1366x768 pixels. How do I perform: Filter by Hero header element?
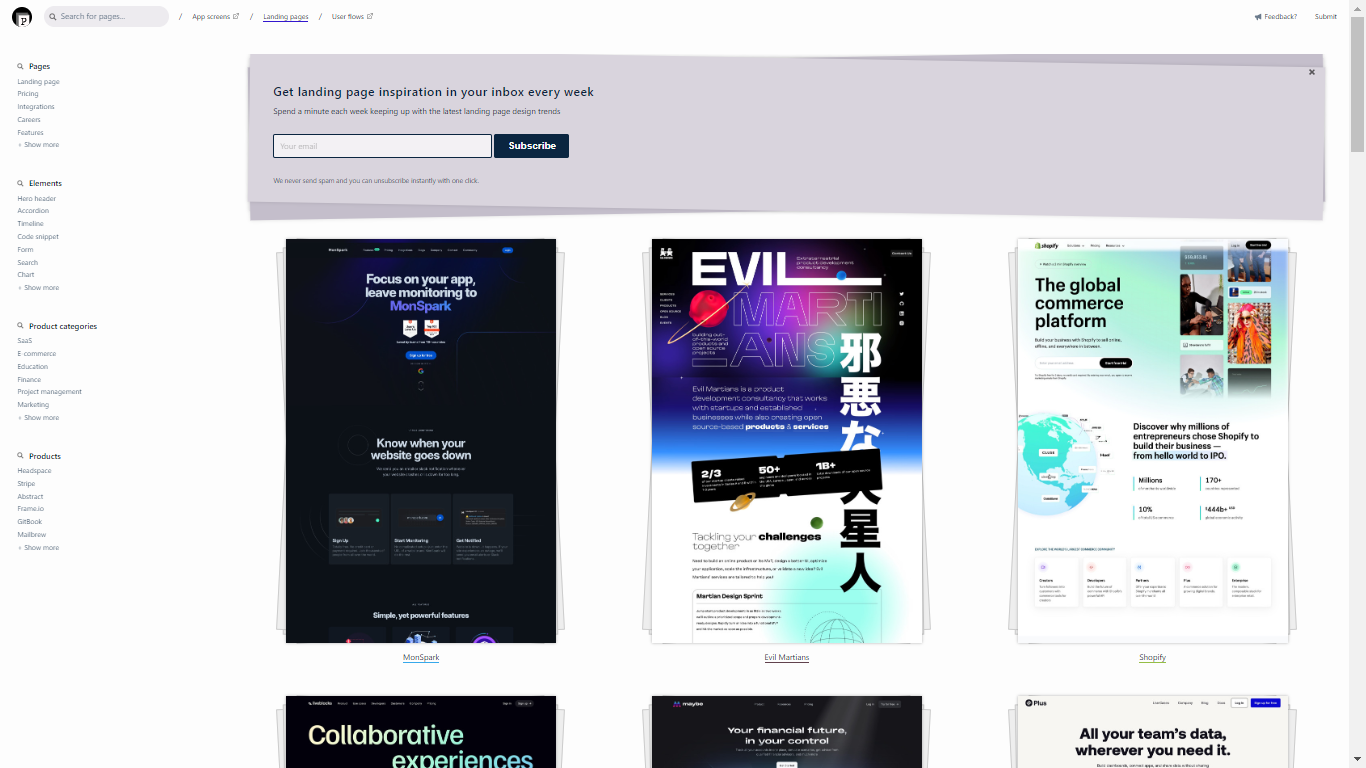tap(37, 199)
